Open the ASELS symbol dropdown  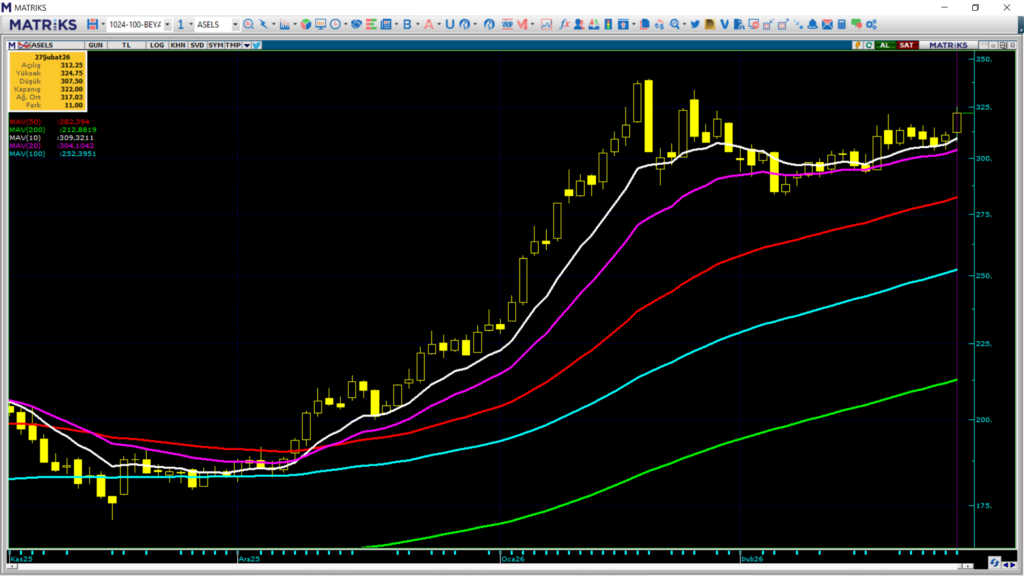click(x=235, y=24)
